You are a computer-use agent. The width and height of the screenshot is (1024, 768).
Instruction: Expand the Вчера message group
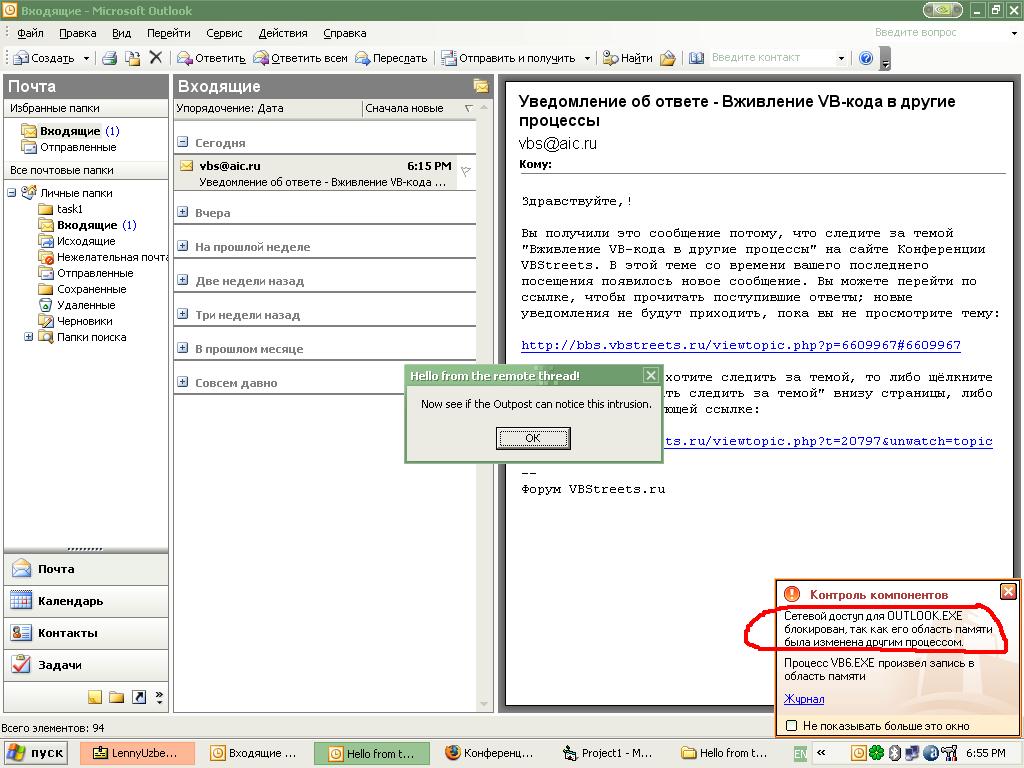183,212
